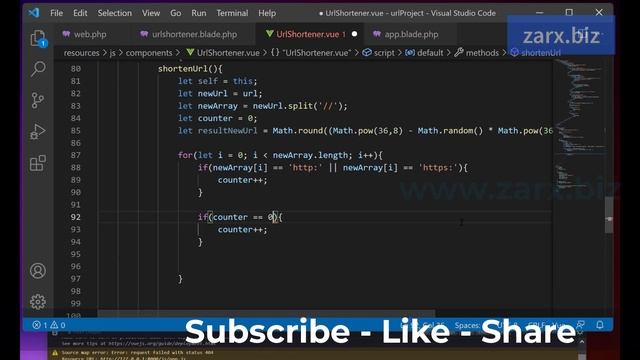
Task: Switch to the urlshortener.blade.php tab
Action: (194, 34)
